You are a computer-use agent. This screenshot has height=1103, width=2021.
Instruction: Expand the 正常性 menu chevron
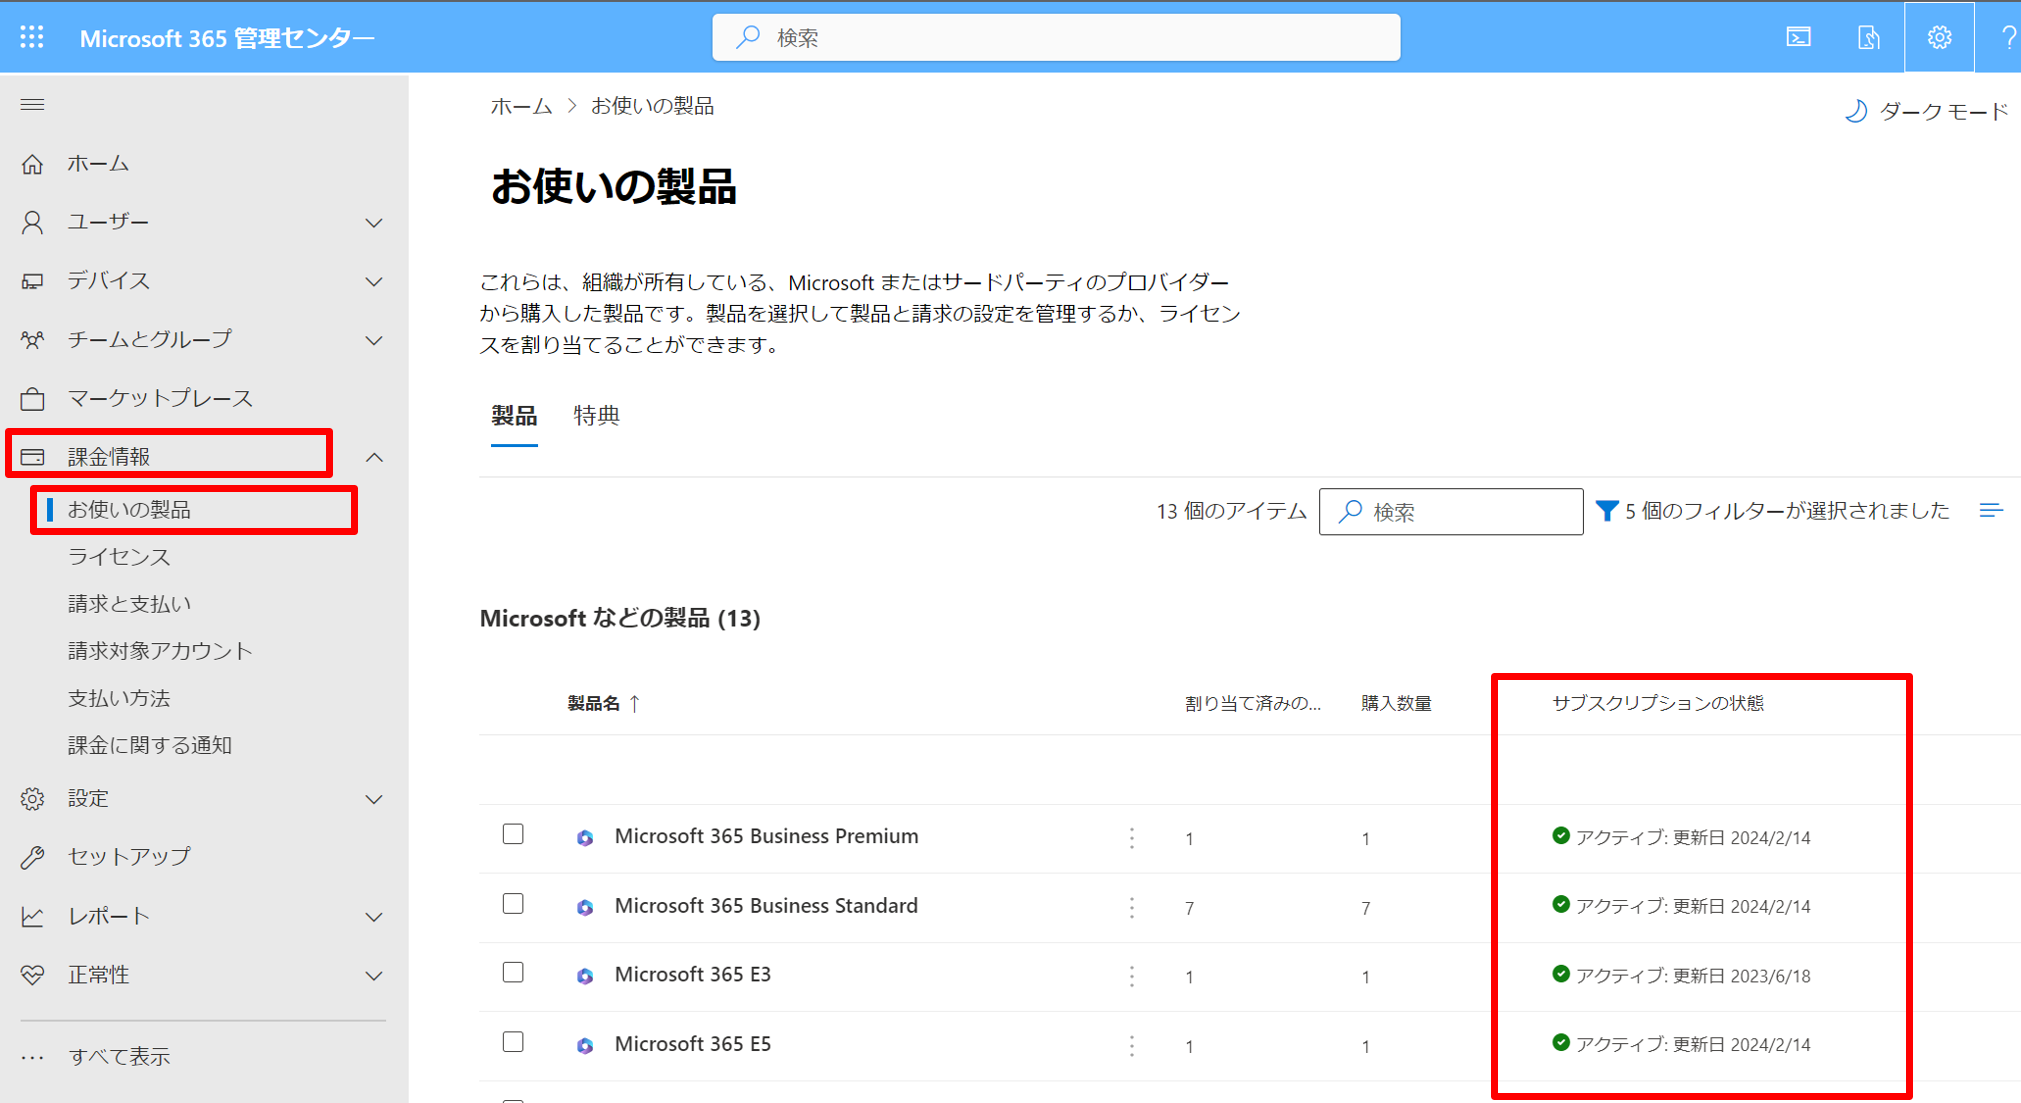coord(374,975)
